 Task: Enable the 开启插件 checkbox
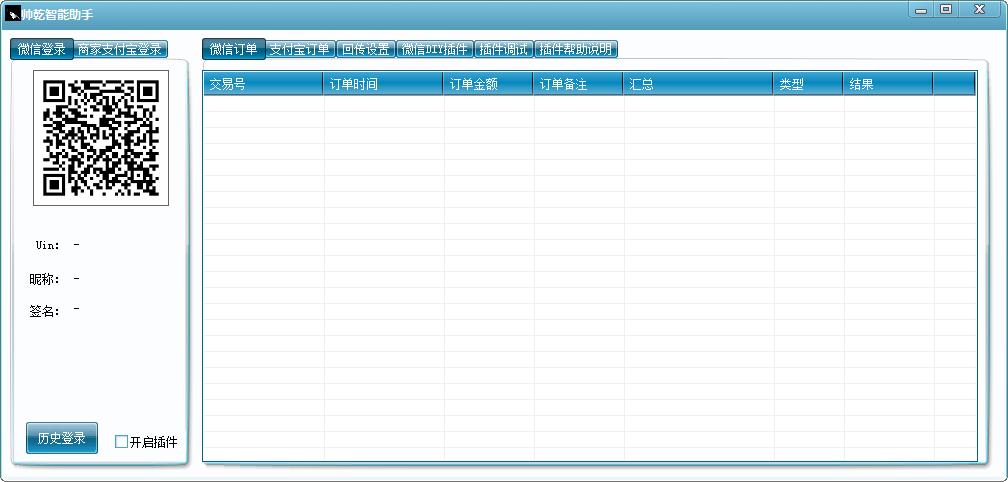[121, 442]
